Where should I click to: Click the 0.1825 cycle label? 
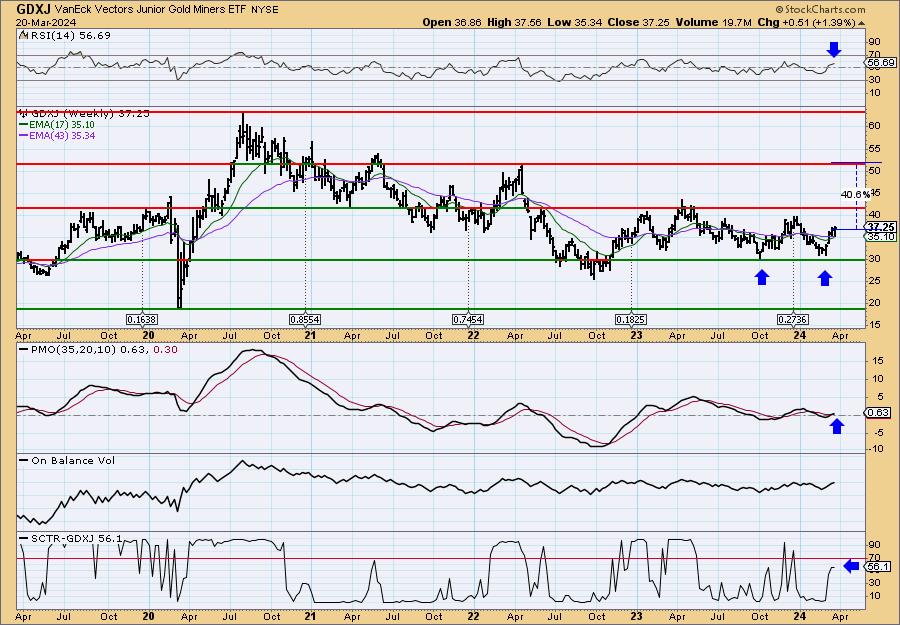[x=631, y=319]
